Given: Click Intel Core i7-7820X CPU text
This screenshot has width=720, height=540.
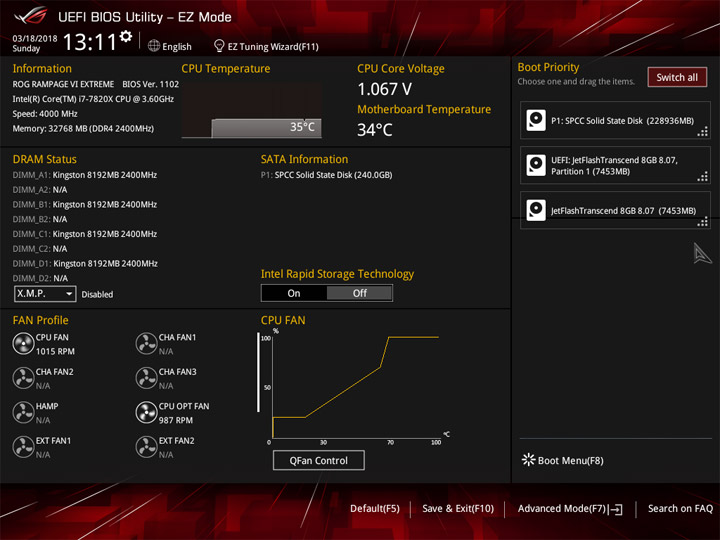Looking at the screenshot, I should point(93,99).
